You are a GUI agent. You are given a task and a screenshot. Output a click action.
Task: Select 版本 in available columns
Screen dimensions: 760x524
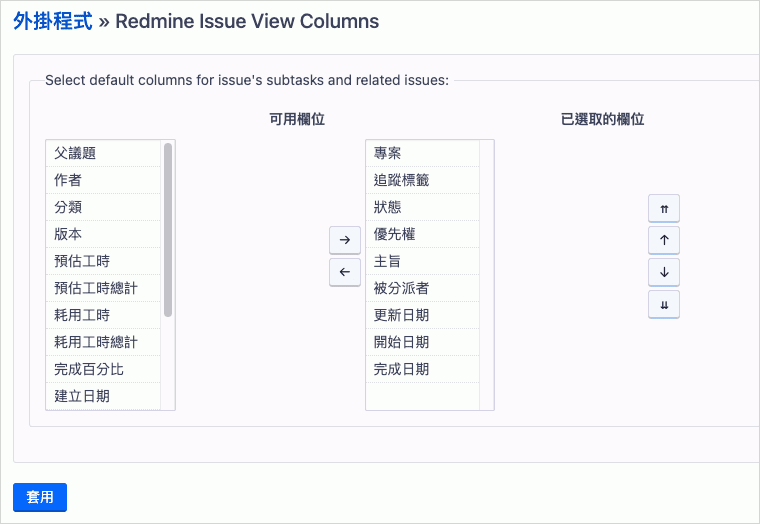(103, 234)
